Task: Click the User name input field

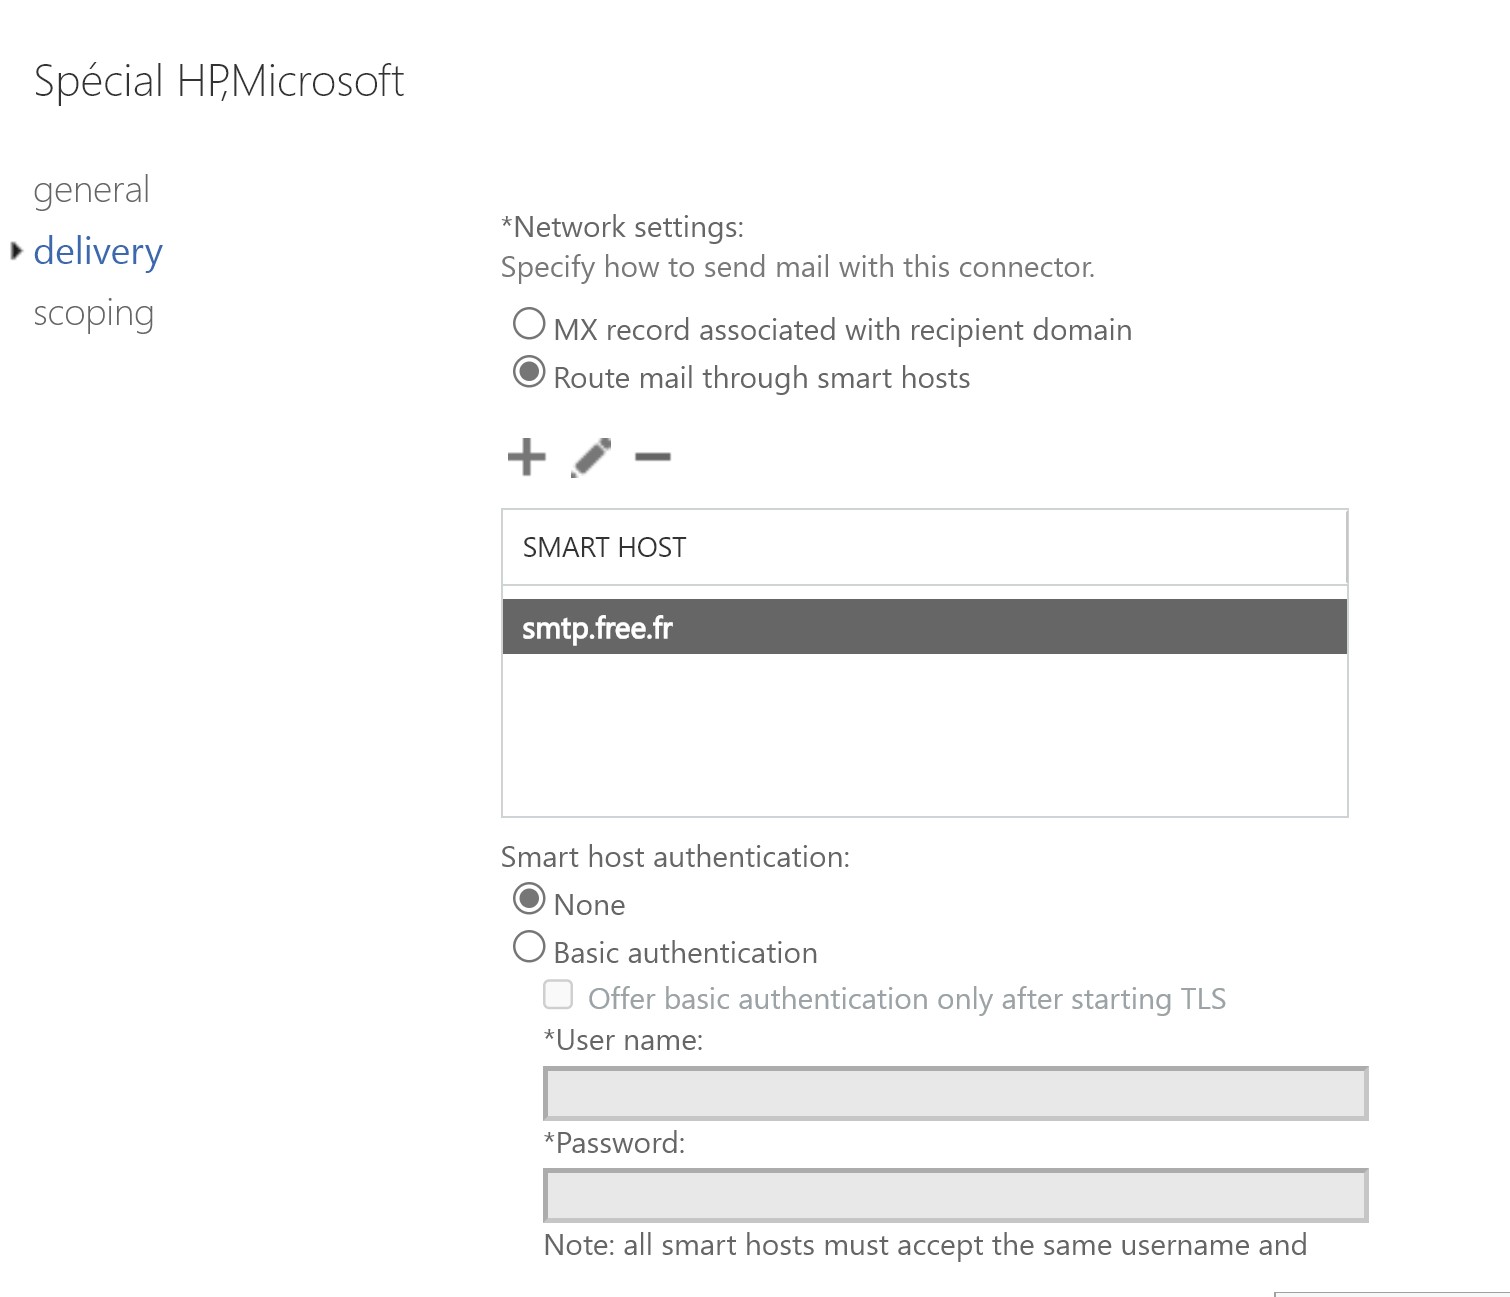Action: click(x=955, y=1093)
